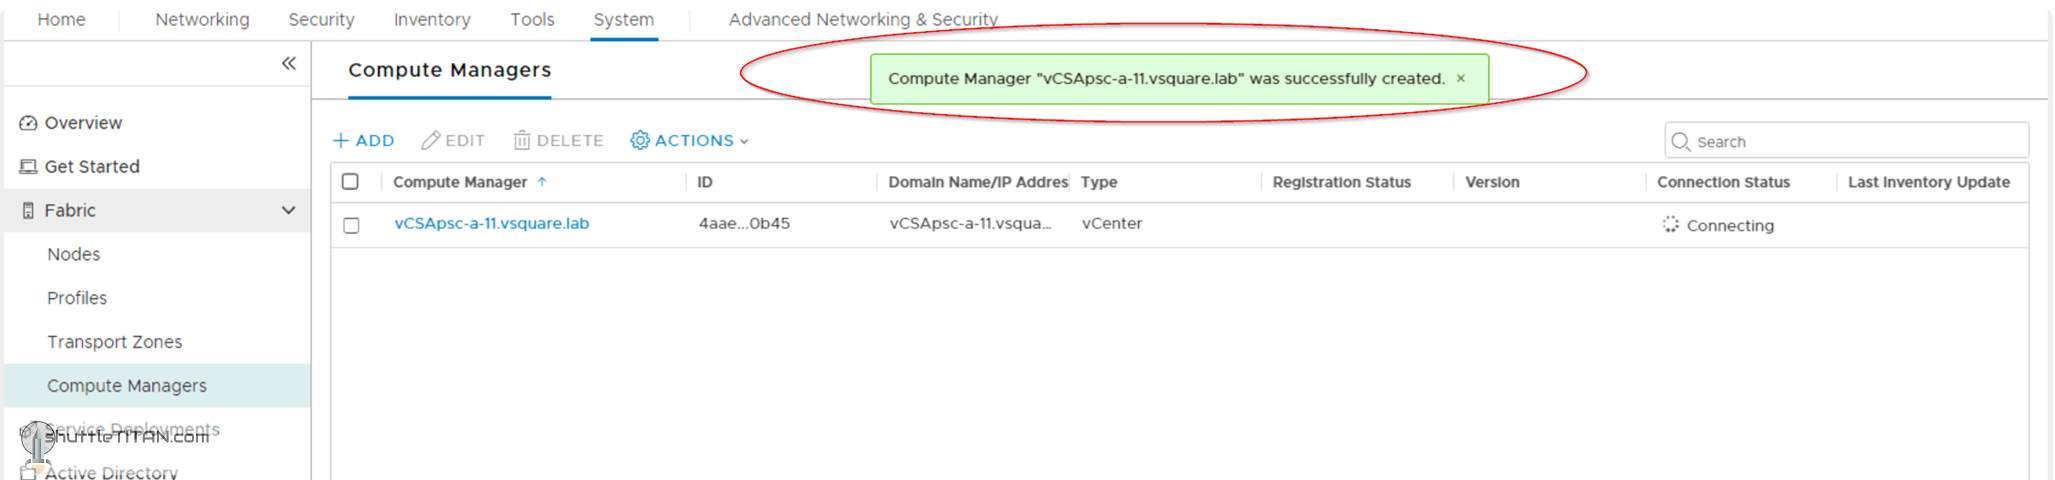The width and height of the screenshot is (2055, 480).
Task: Open the Advanced Networking & Security tab
Action: pyautogui.click(x=863, y=20)
